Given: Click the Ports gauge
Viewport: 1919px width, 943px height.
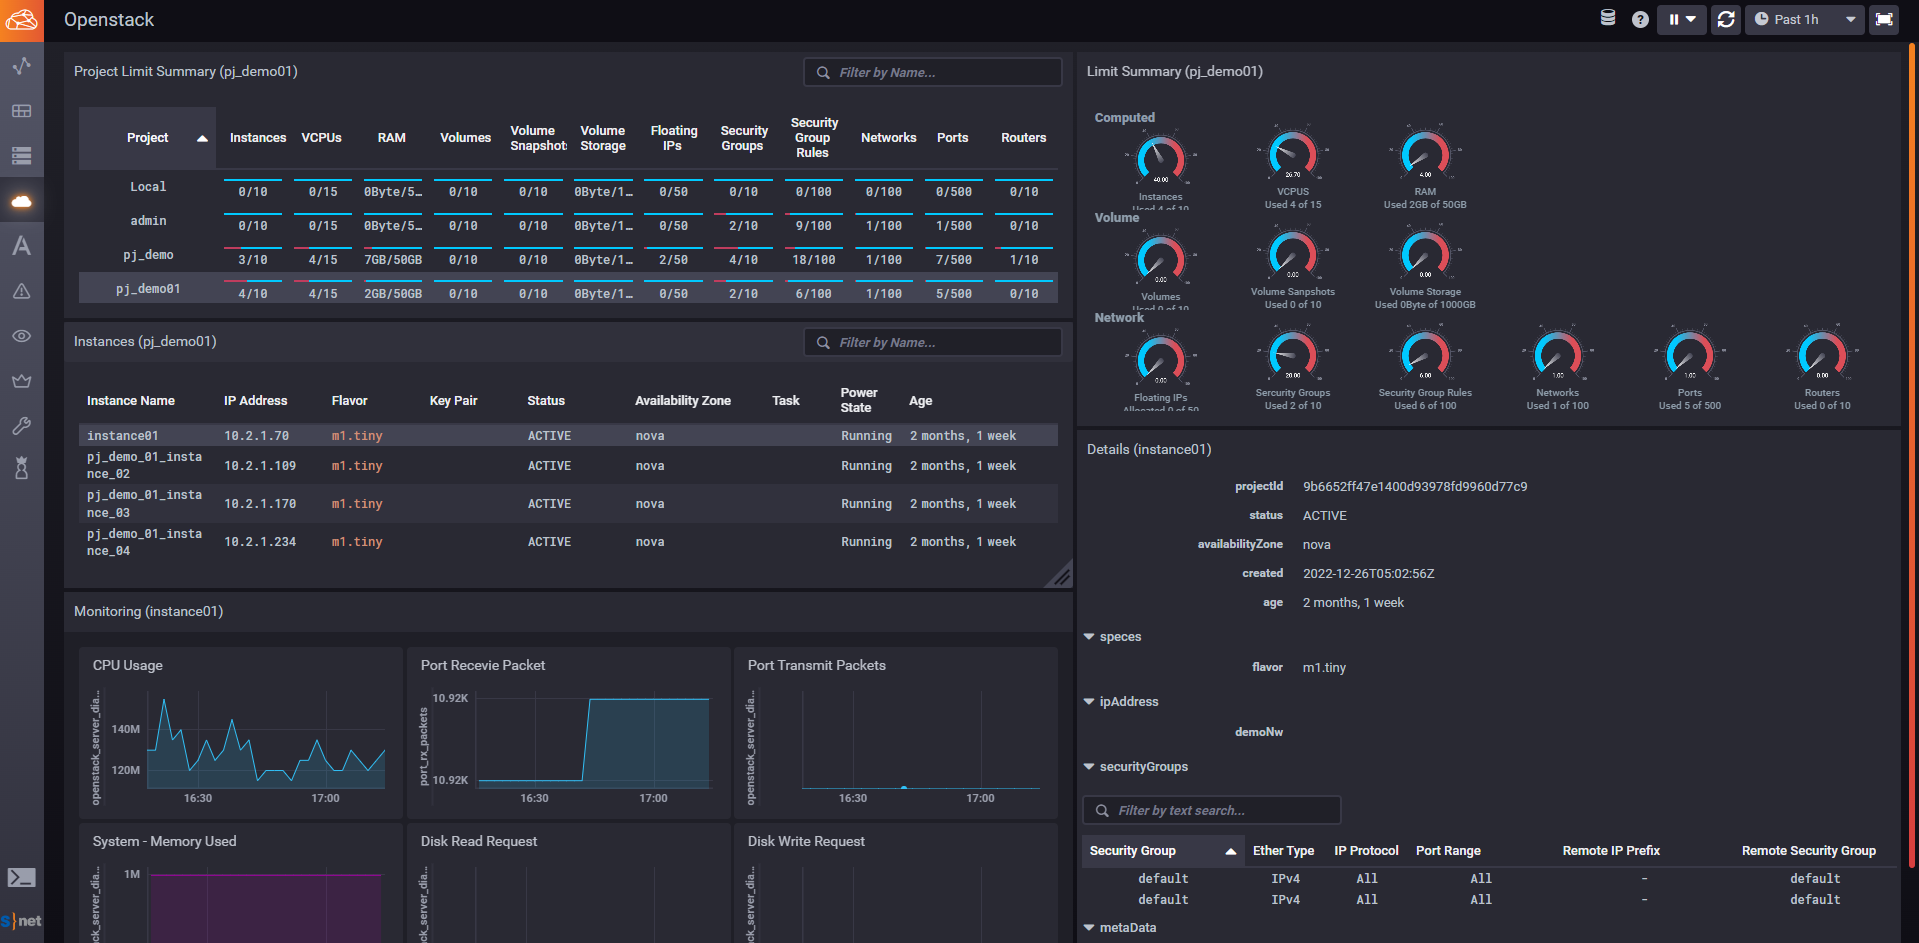Looking at the screenshot, I should pyautogui.click(x=1690, y=356).
